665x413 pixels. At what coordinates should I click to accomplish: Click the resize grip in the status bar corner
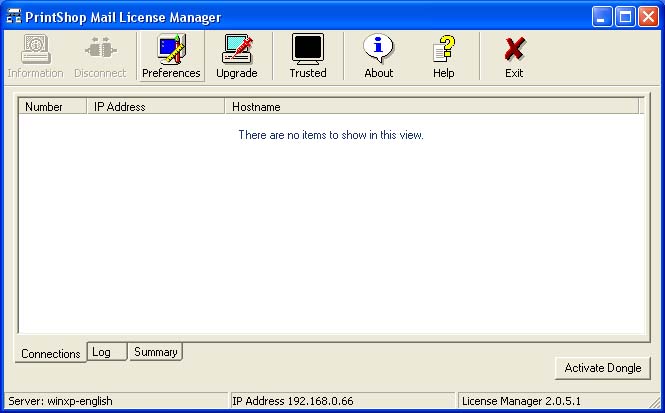point(655,402)
